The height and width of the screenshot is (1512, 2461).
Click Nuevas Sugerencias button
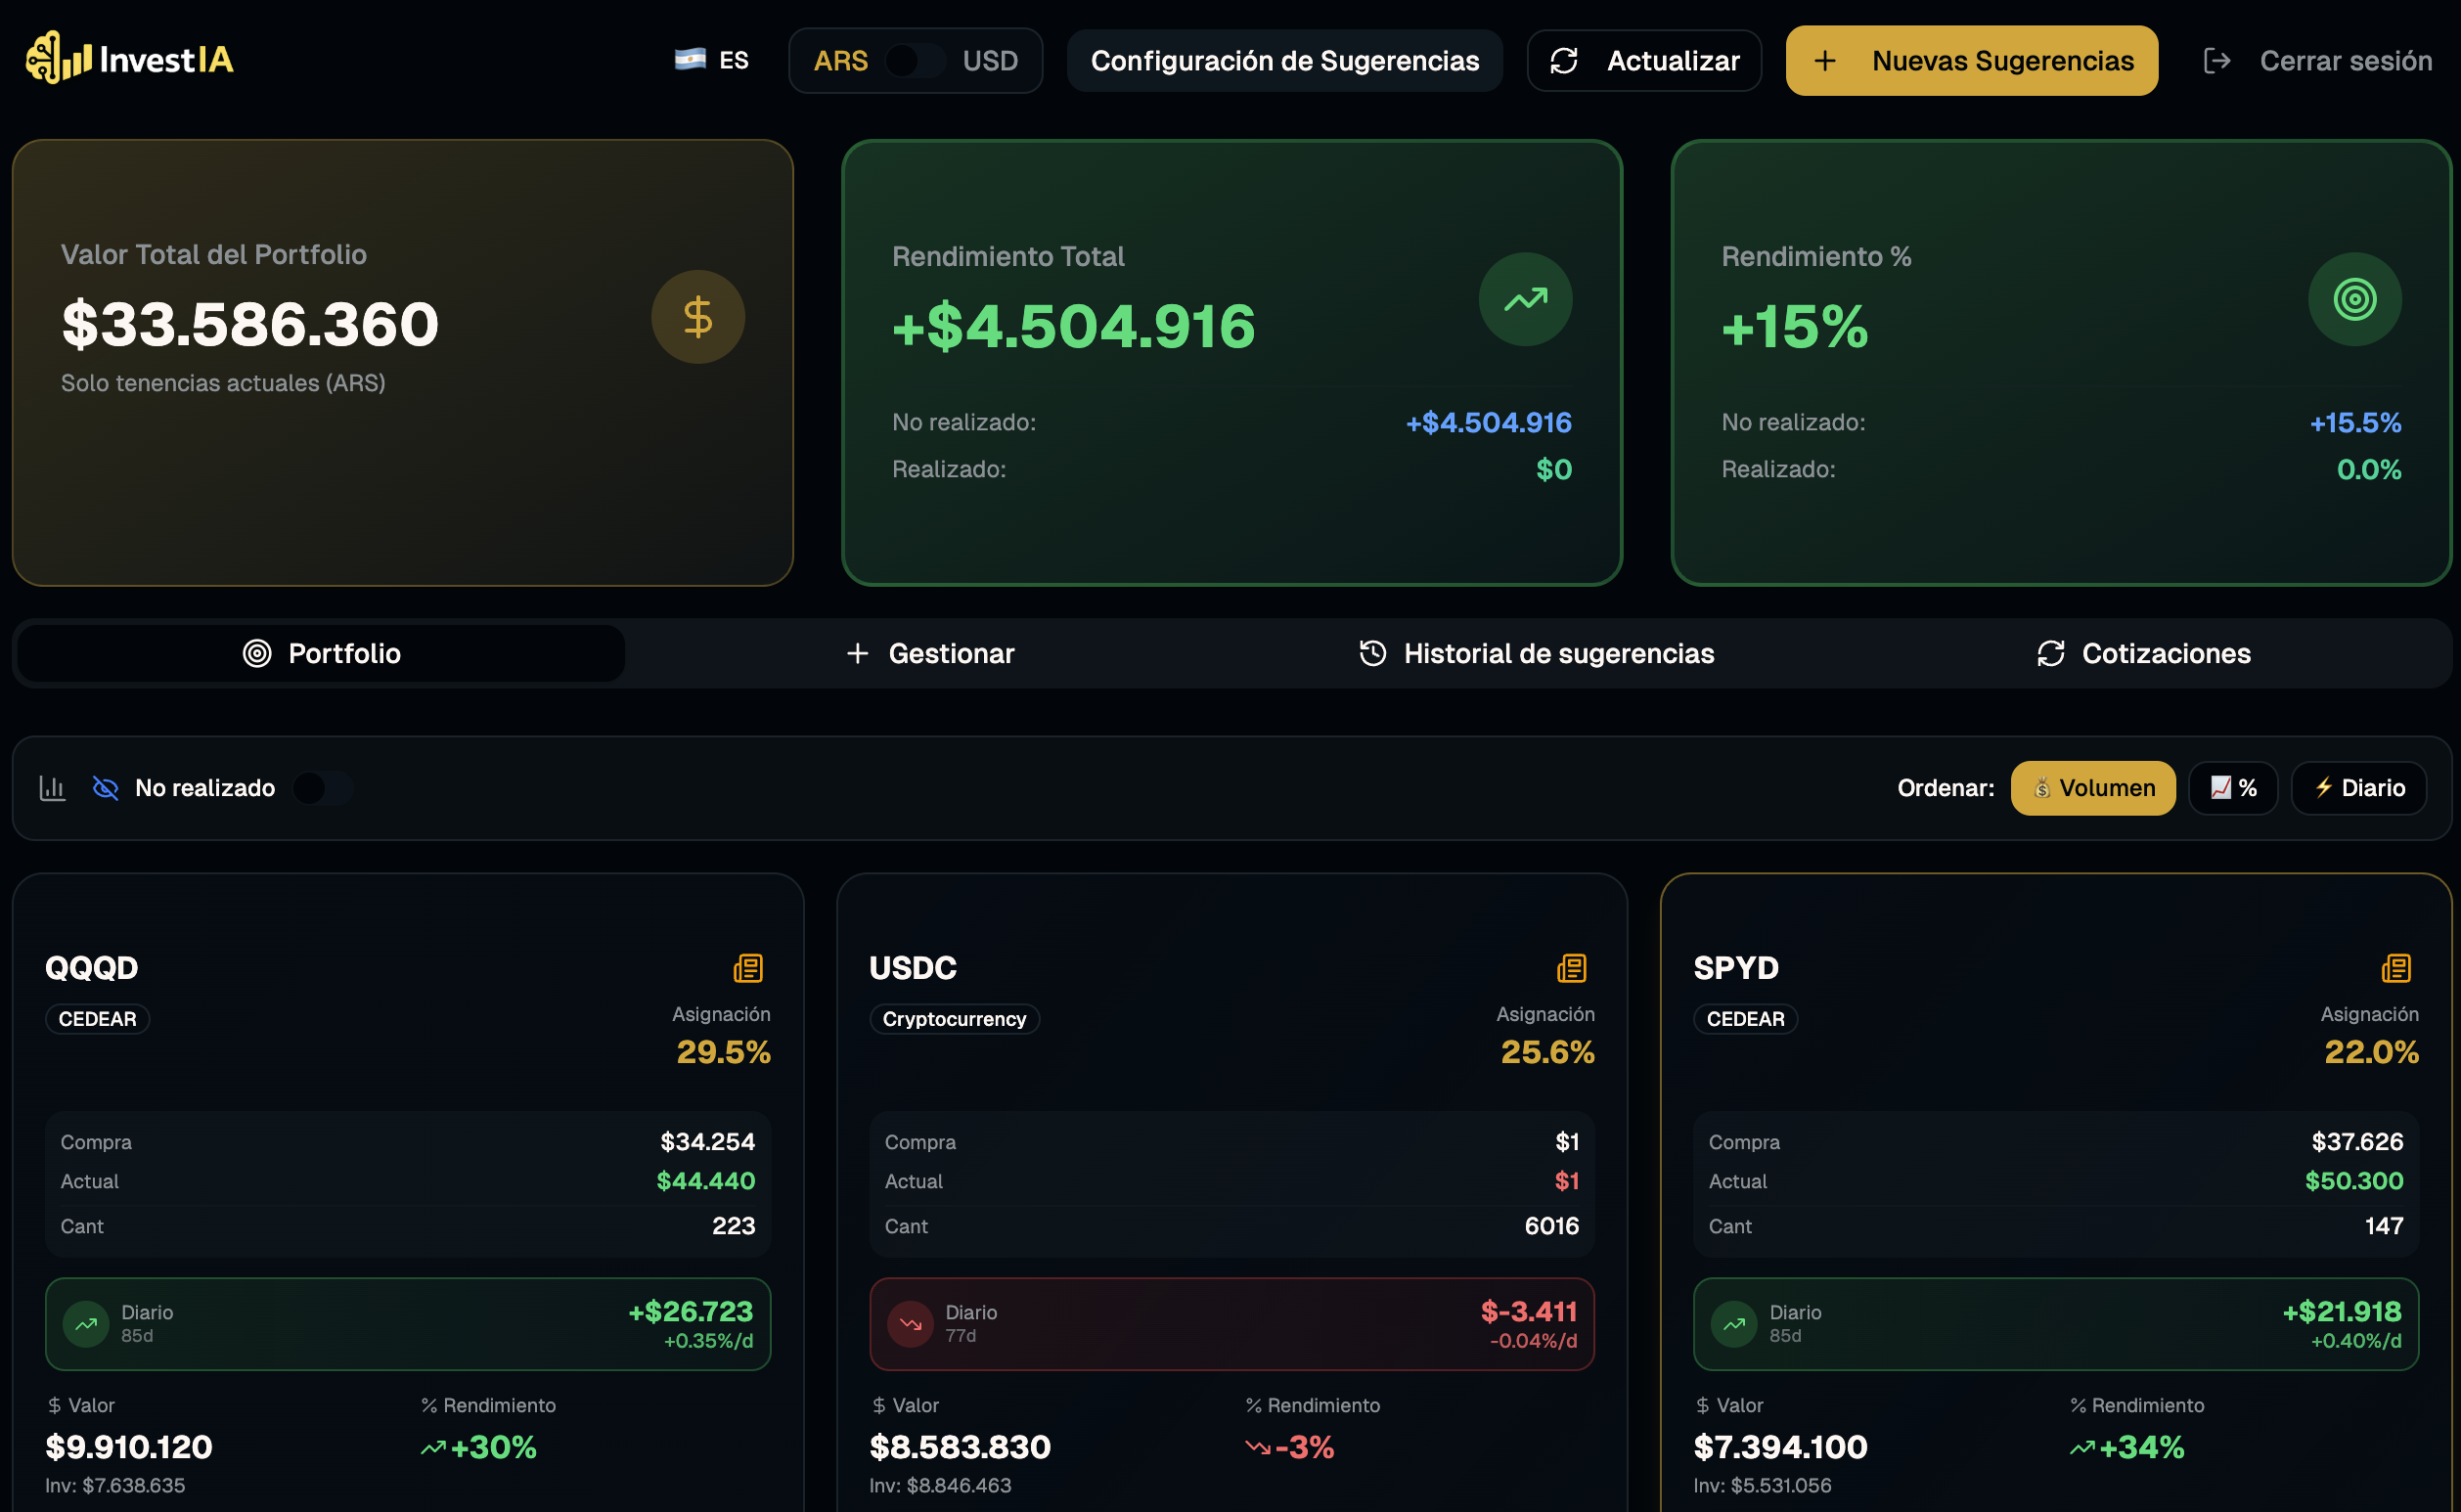1970,60
